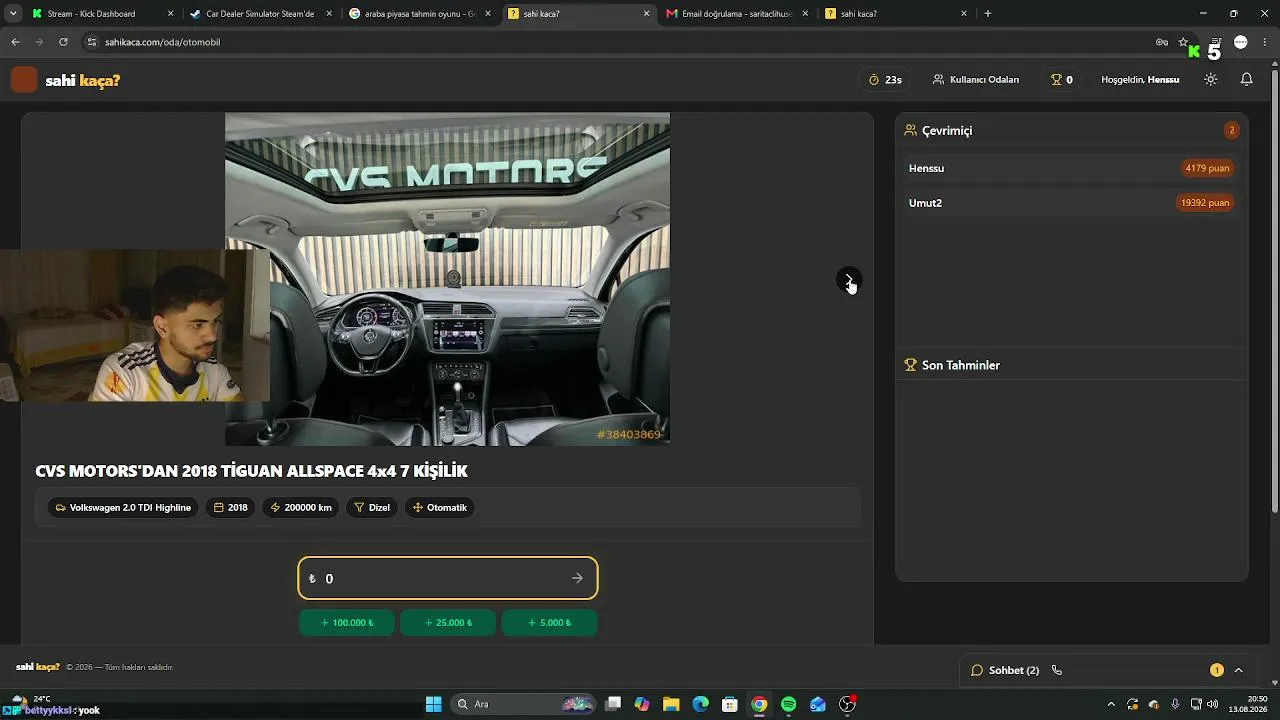
Task: Open File Explorer from the taskbar
Action: coord(671,704)
